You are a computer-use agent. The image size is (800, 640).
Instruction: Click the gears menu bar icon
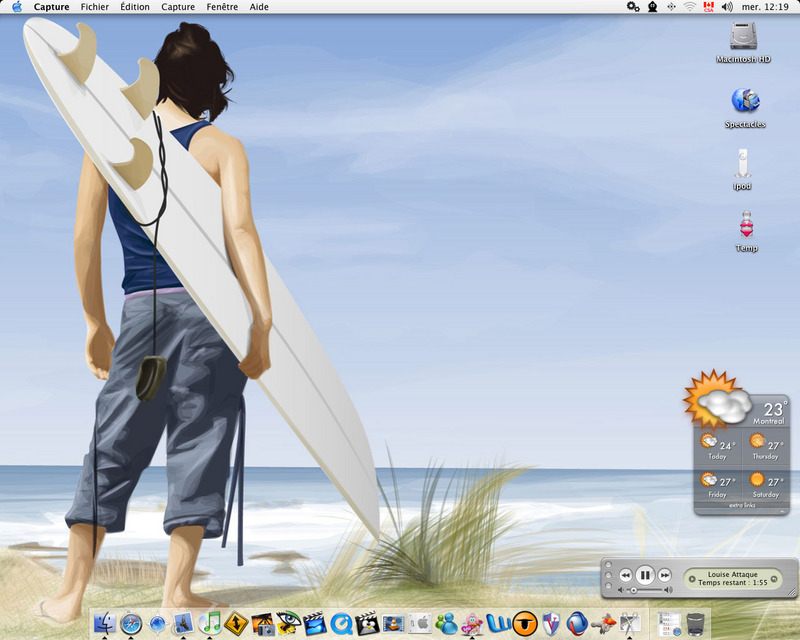(633, 7)
